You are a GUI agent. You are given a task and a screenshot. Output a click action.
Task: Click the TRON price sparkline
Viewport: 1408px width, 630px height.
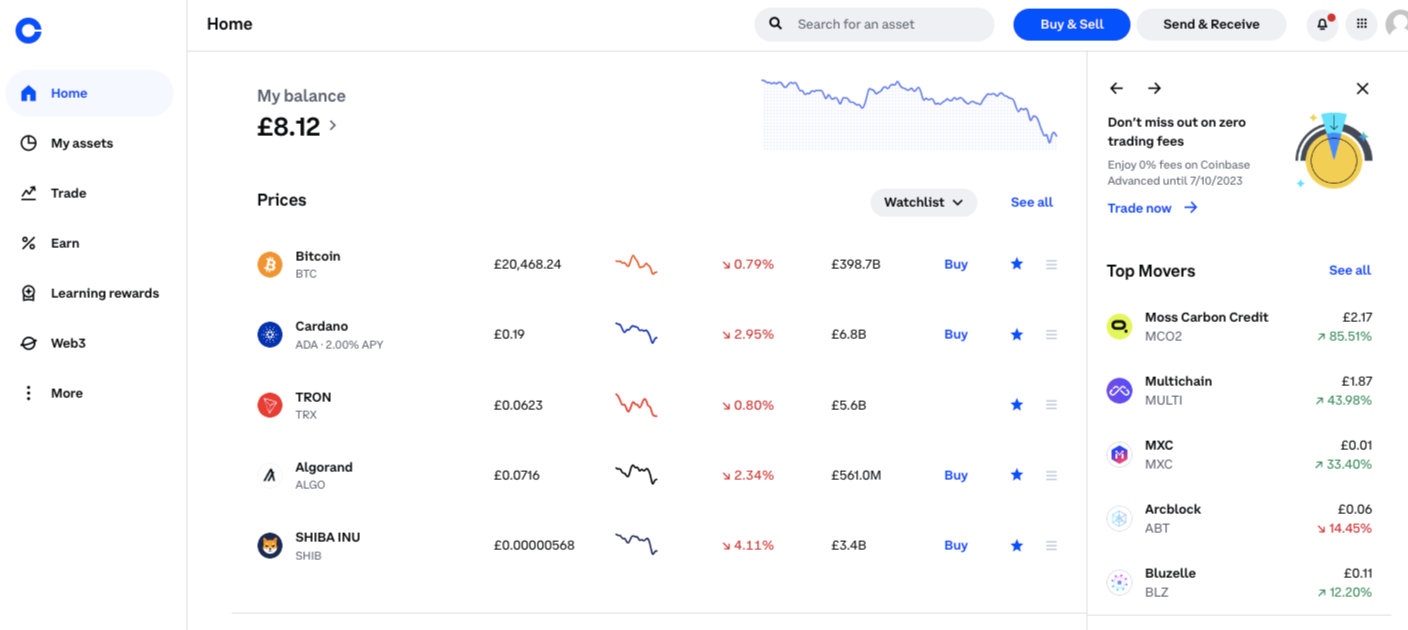click(636, 405)
